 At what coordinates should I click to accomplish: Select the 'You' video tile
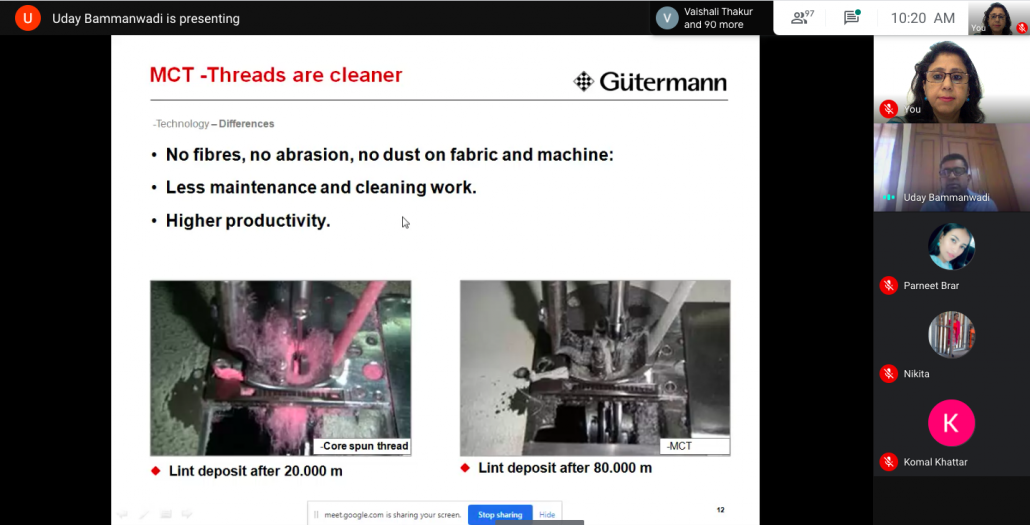coord(951,80)
